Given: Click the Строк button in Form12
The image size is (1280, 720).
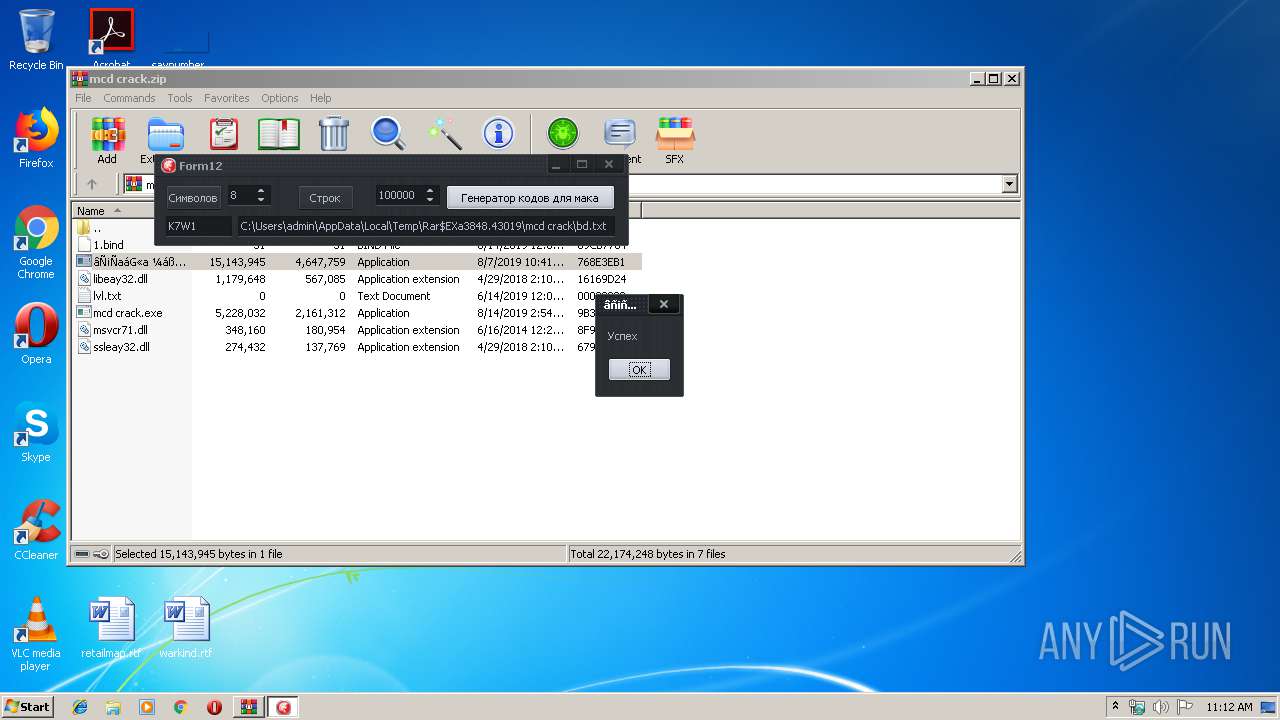Looking at the screenshot, I should coord(325,198).
